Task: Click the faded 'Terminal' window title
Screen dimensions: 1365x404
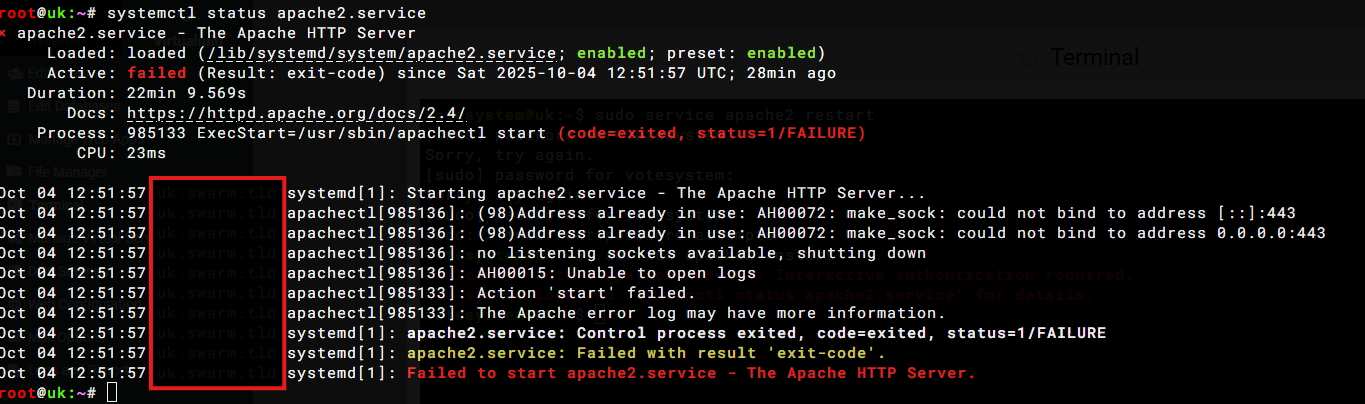Action: [x=1094, y=57]
